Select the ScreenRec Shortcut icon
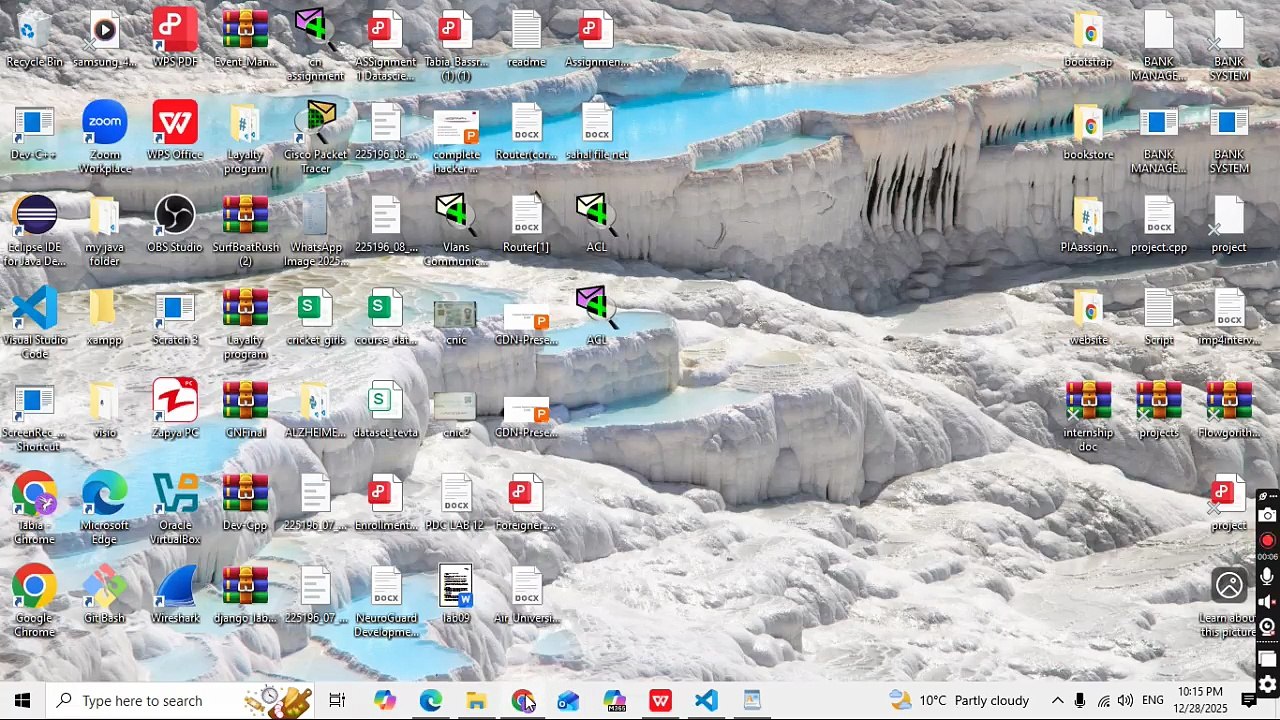The height and width of the screenshot is (720, 1280). (34, 417)
